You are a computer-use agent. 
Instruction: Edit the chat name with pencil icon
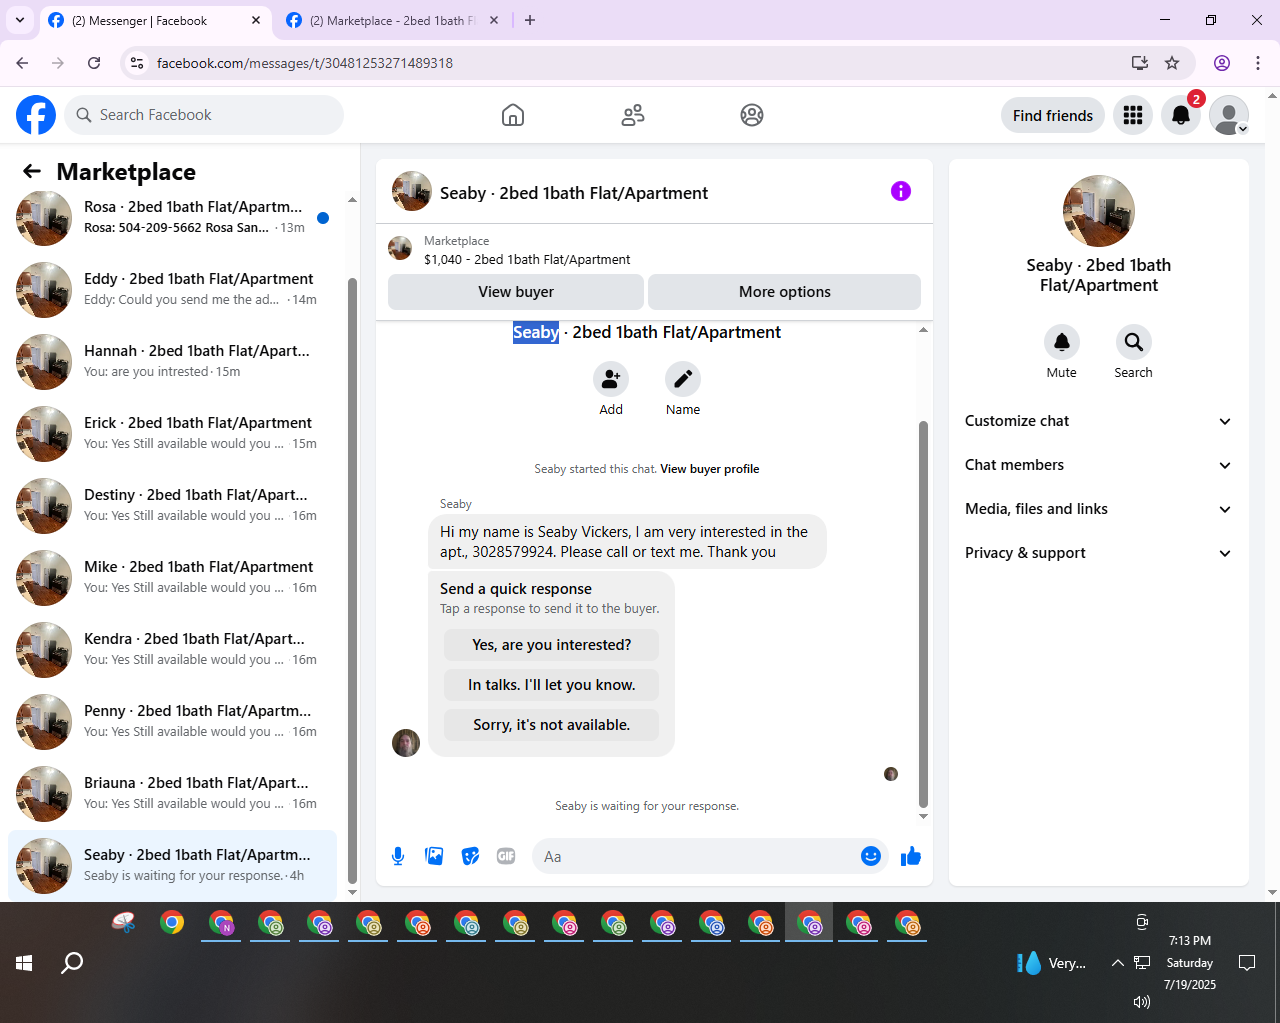point(683,379)
